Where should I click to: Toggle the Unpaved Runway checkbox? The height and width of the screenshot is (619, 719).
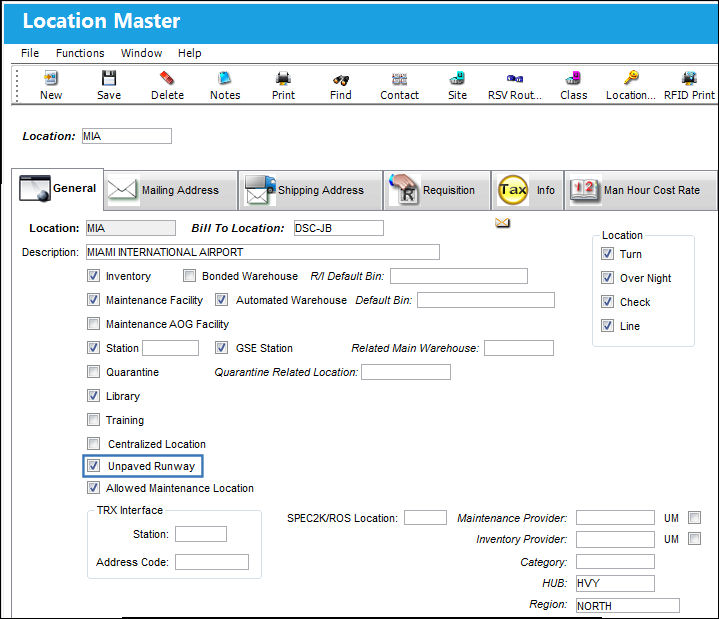pos(93,466)
